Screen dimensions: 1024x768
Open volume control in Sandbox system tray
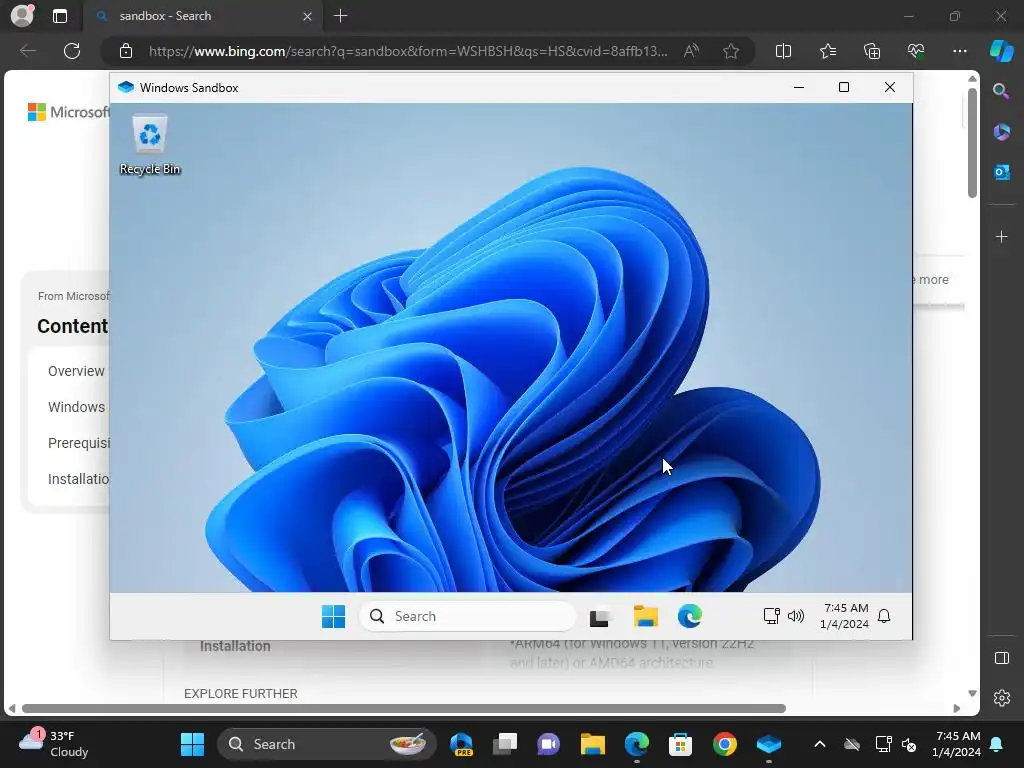796,616
